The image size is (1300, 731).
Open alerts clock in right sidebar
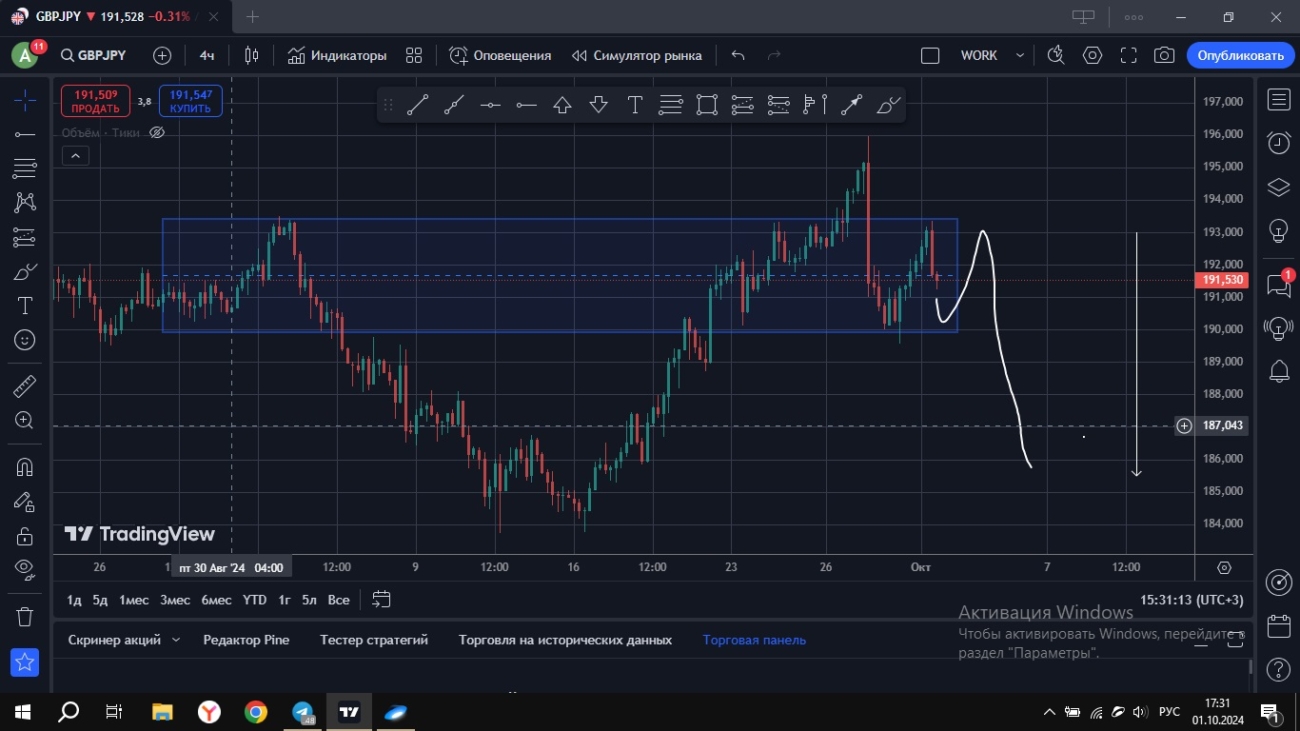tap(1278, 143)
